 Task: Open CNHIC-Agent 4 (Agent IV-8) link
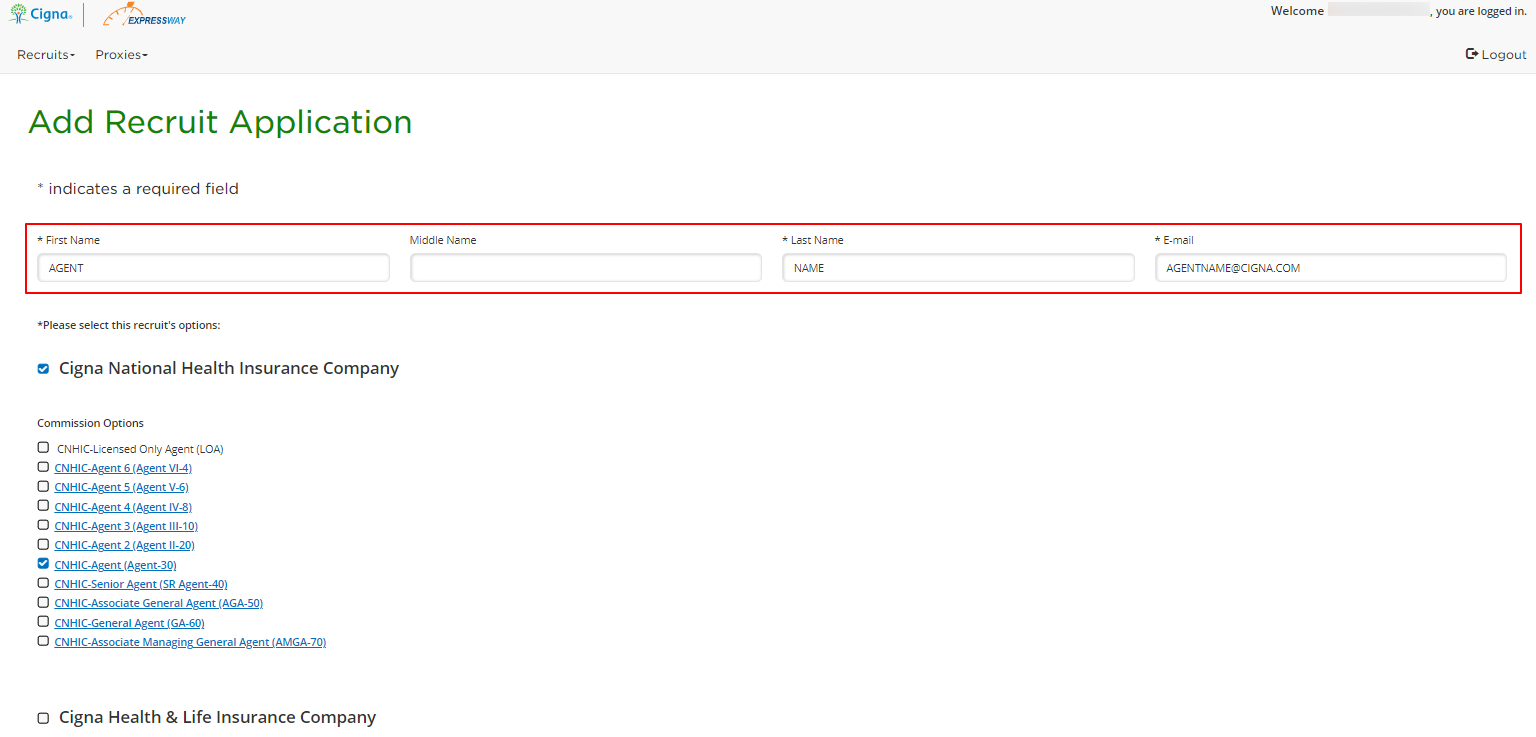123,507
